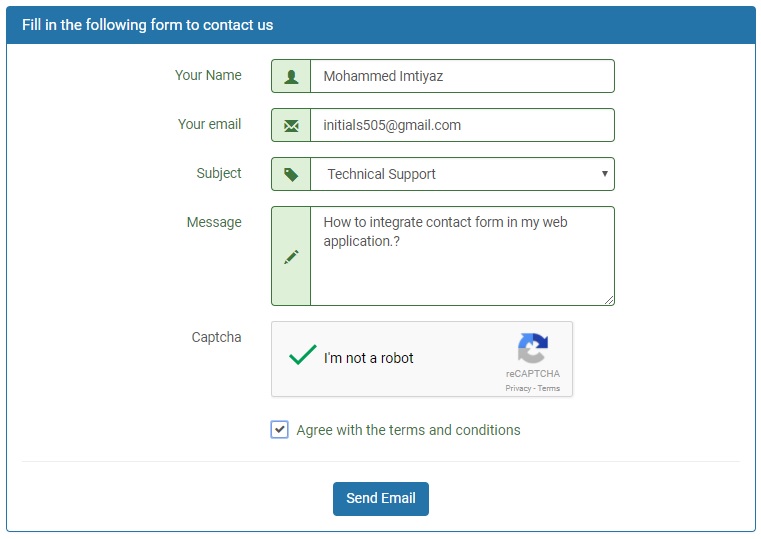761x539 pixels.
Task: Open the reCAPTCHA Terms link
Action: 548,388
